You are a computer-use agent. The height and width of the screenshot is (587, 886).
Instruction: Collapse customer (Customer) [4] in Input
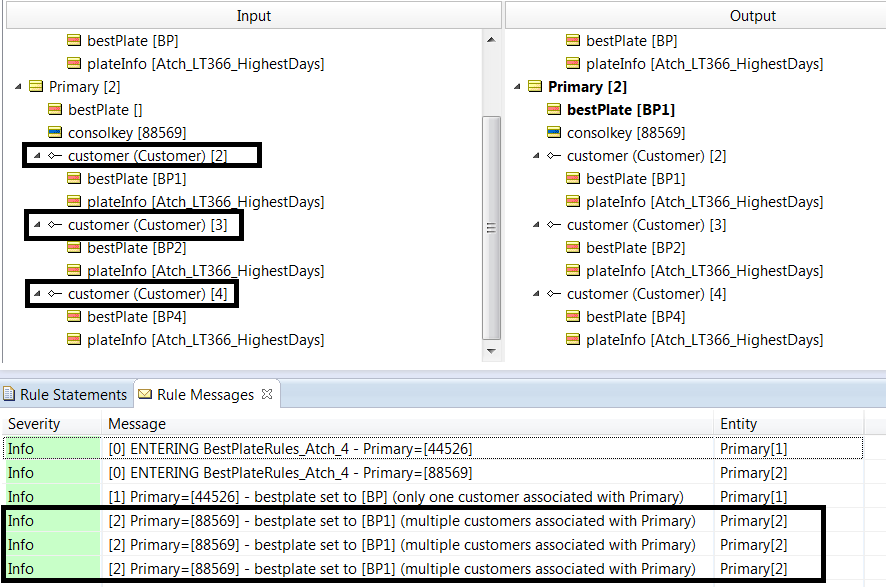[x=37, y=293]
